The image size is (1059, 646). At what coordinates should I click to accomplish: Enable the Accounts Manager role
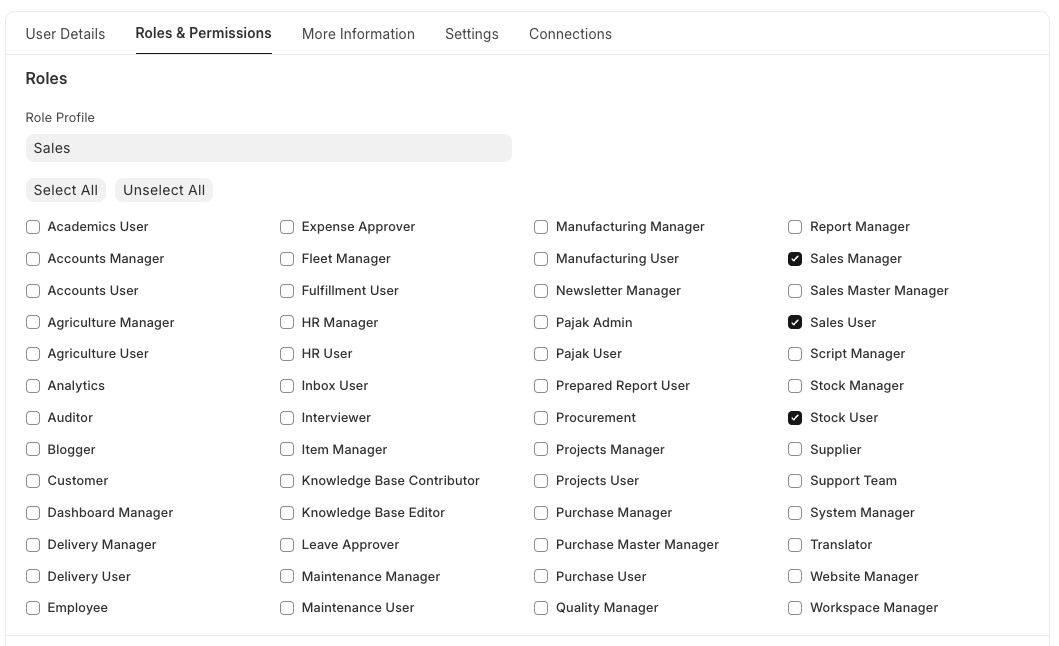32,258
